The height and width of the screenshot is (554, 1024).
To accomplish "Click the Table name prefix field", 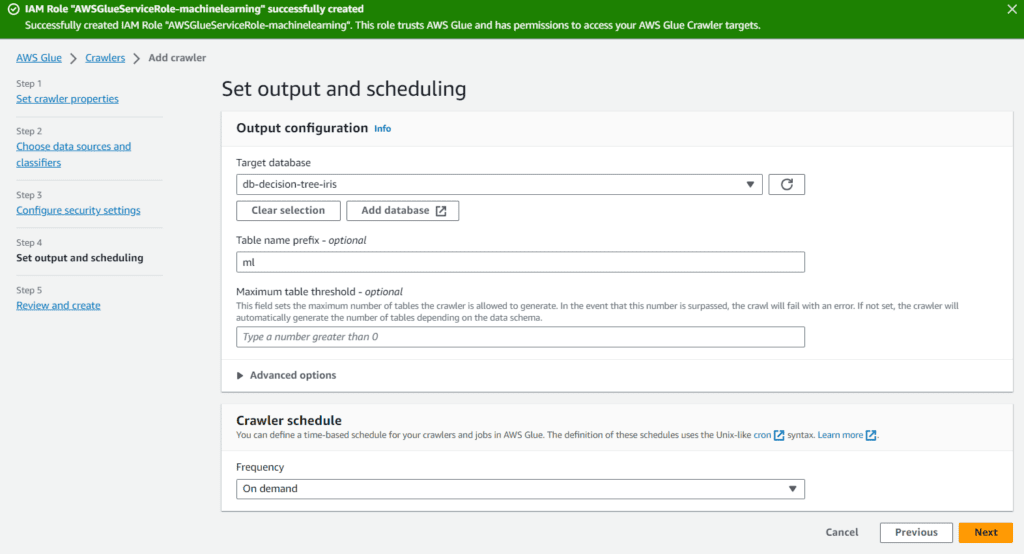I will [x=520, y=262].
